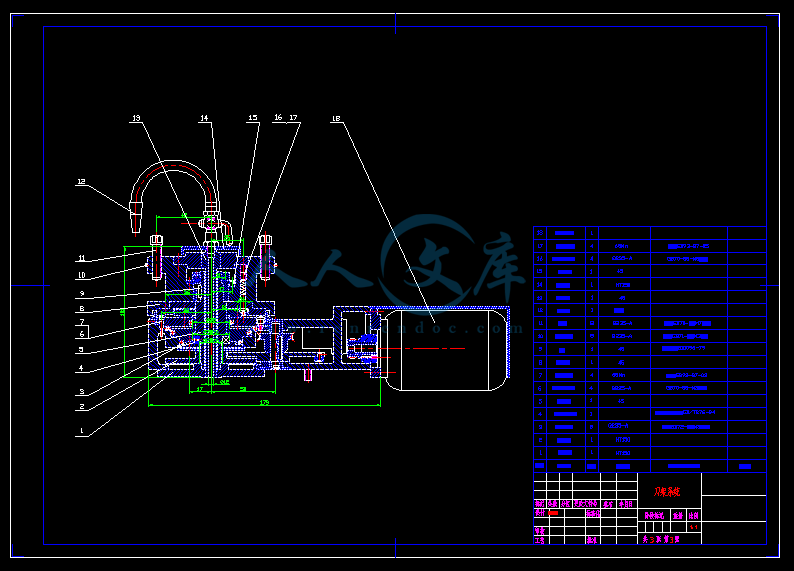Viewport: 794px width, 571px height.
Task: Click callout number 11 beside the drawing
Action: pos(82,258)
